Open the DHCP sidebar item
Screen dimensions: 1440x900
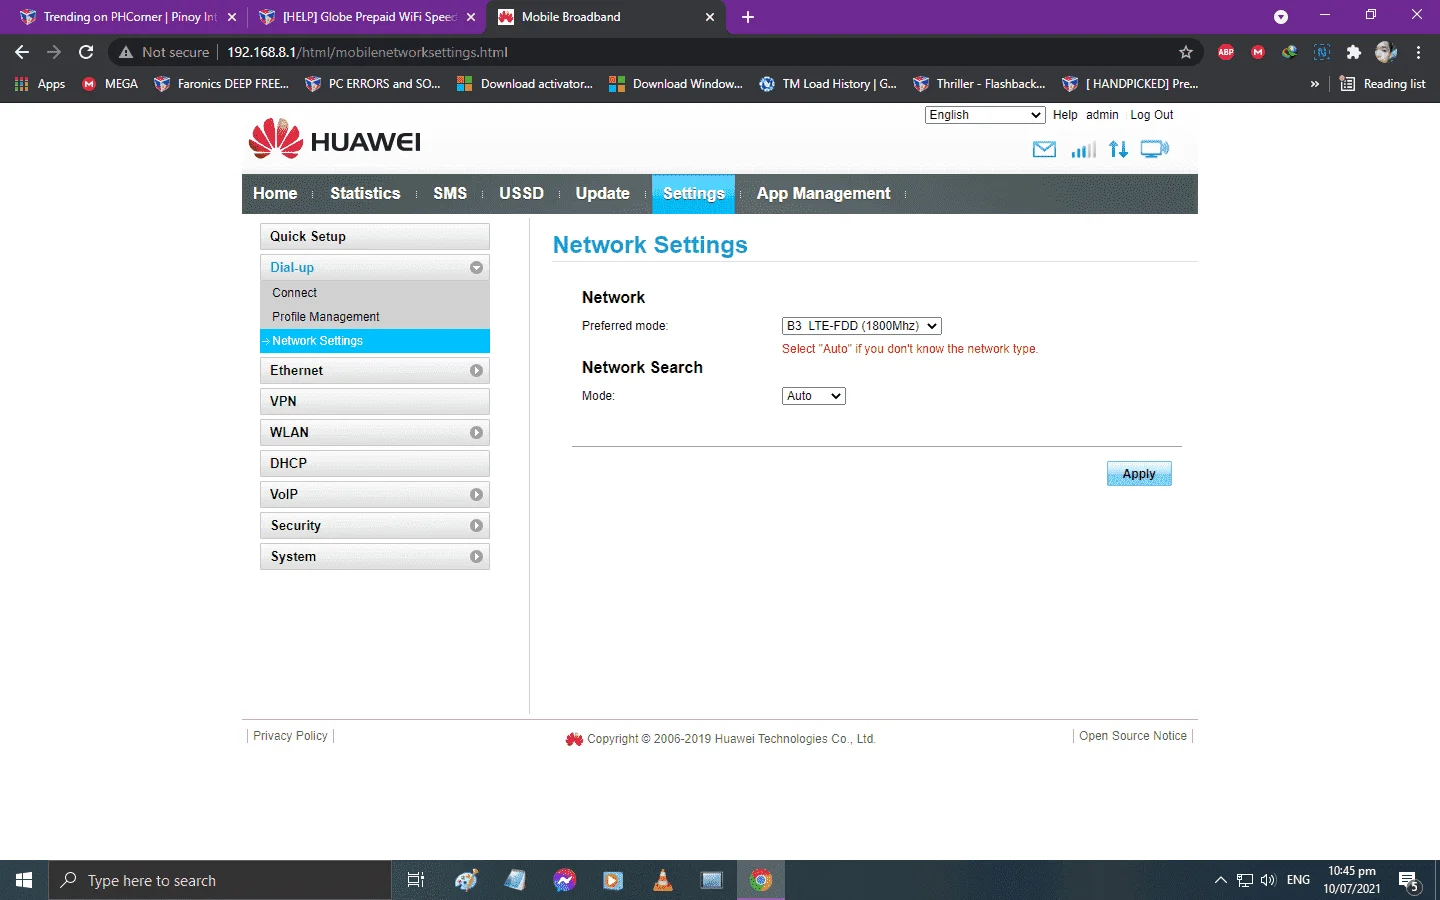[375, 464]
